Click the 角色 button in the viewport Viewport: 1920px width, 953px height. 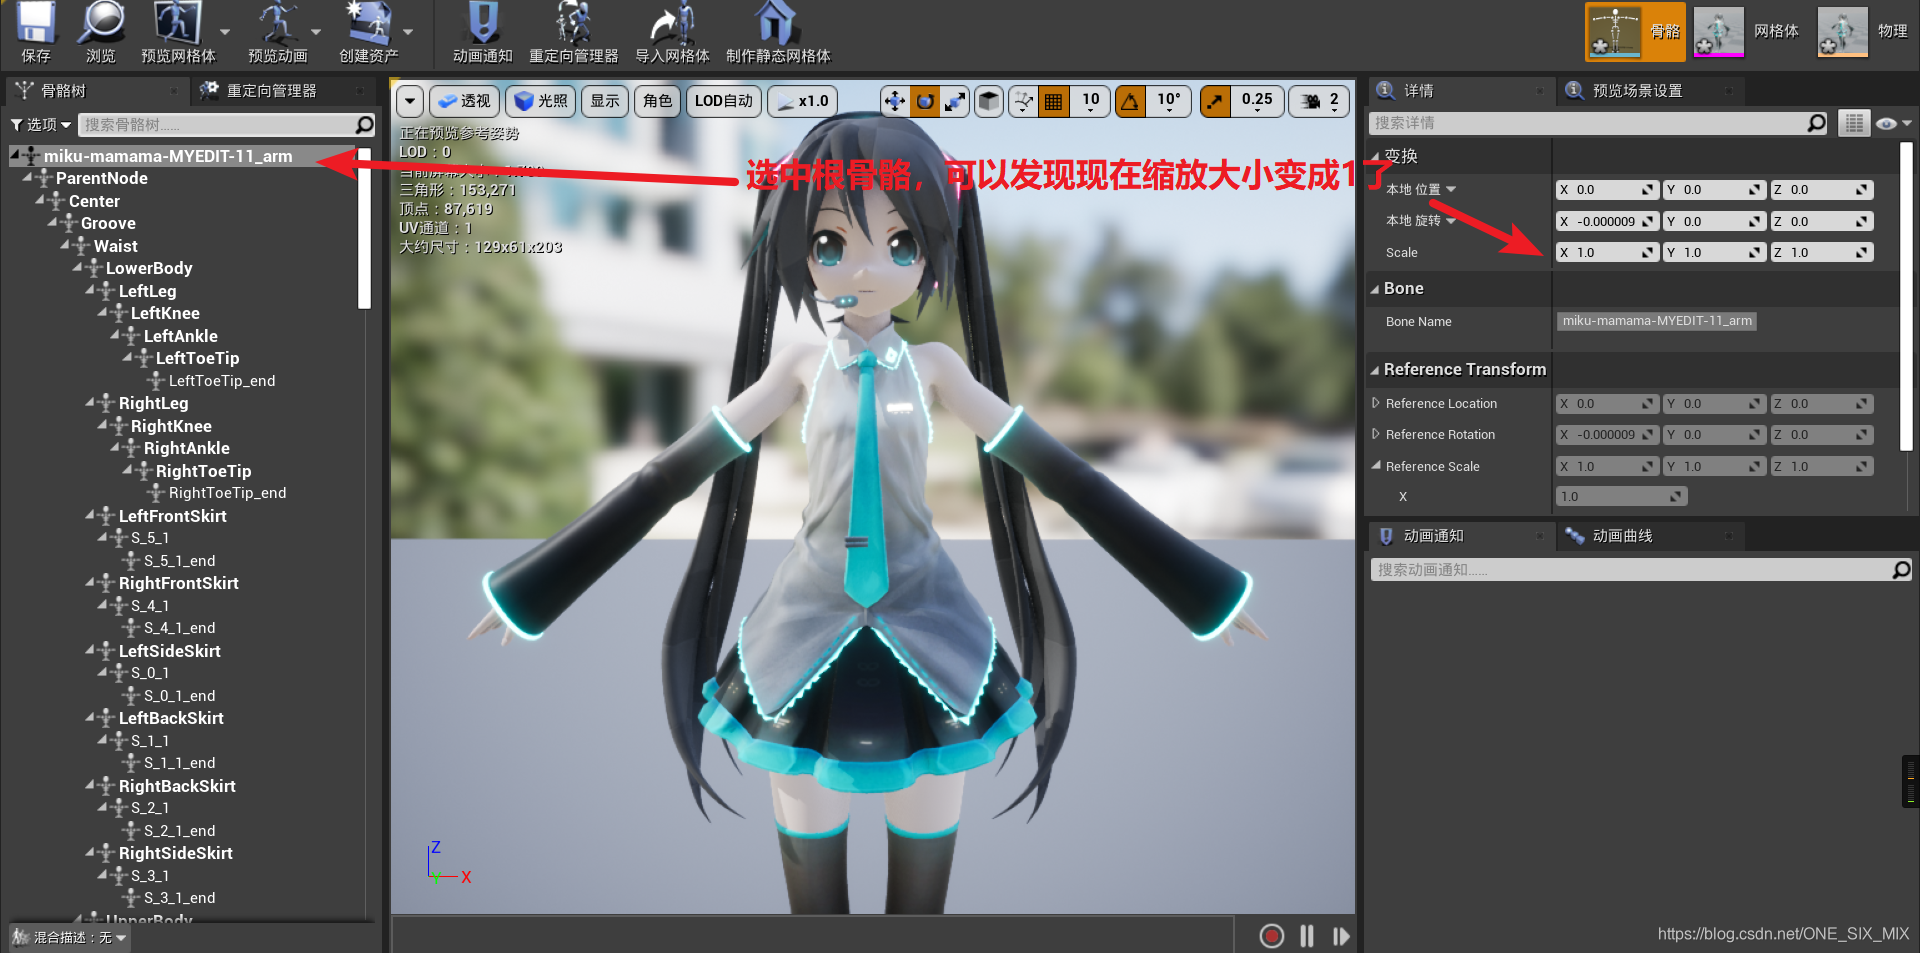pos(657,100)
